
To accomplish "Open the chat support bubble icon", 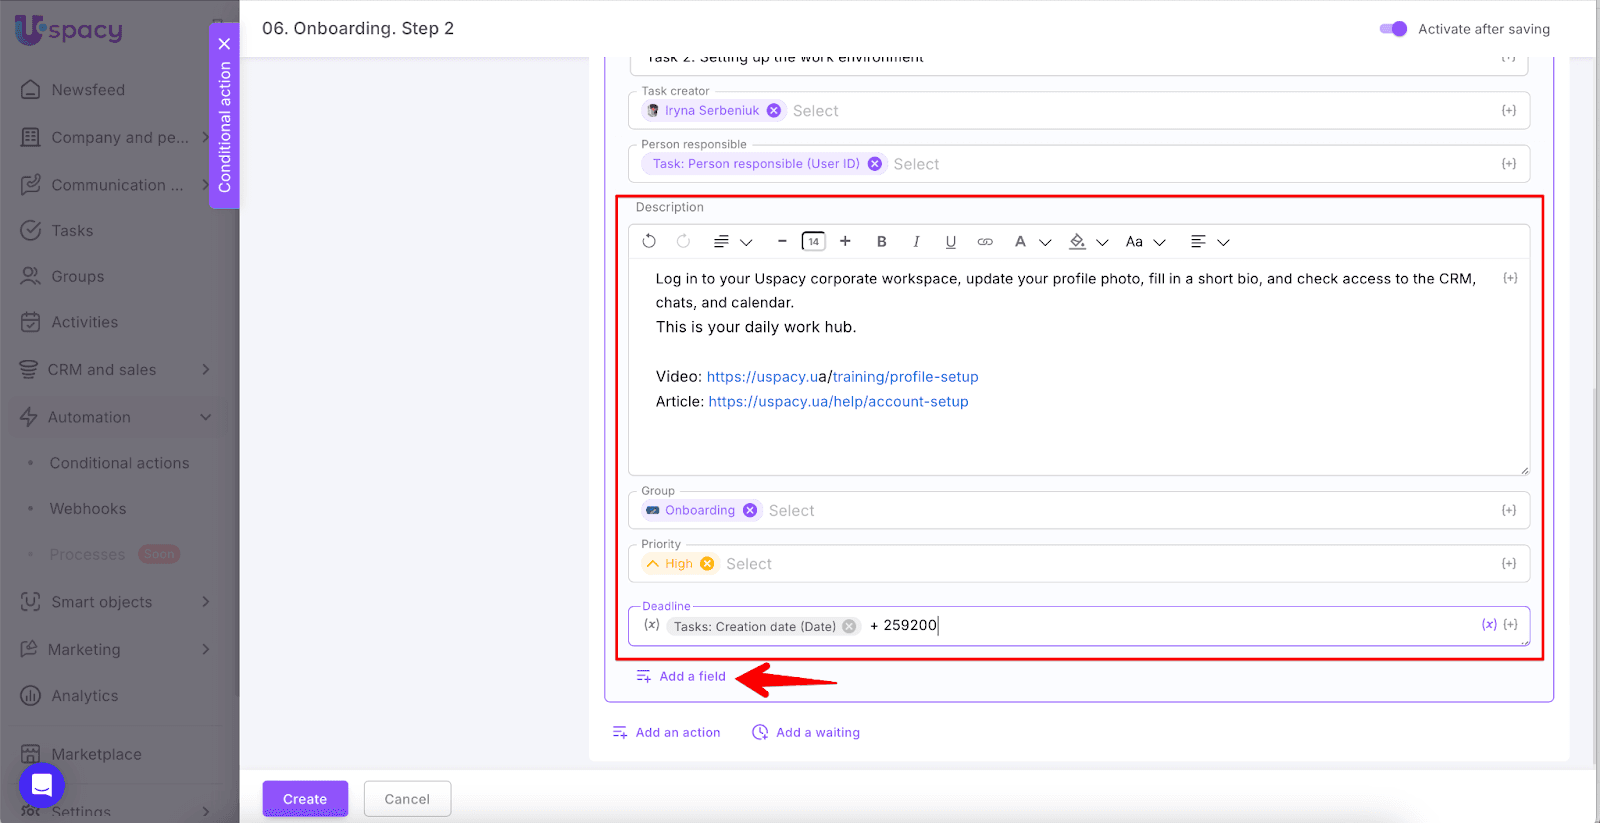I will coord(42,785).
